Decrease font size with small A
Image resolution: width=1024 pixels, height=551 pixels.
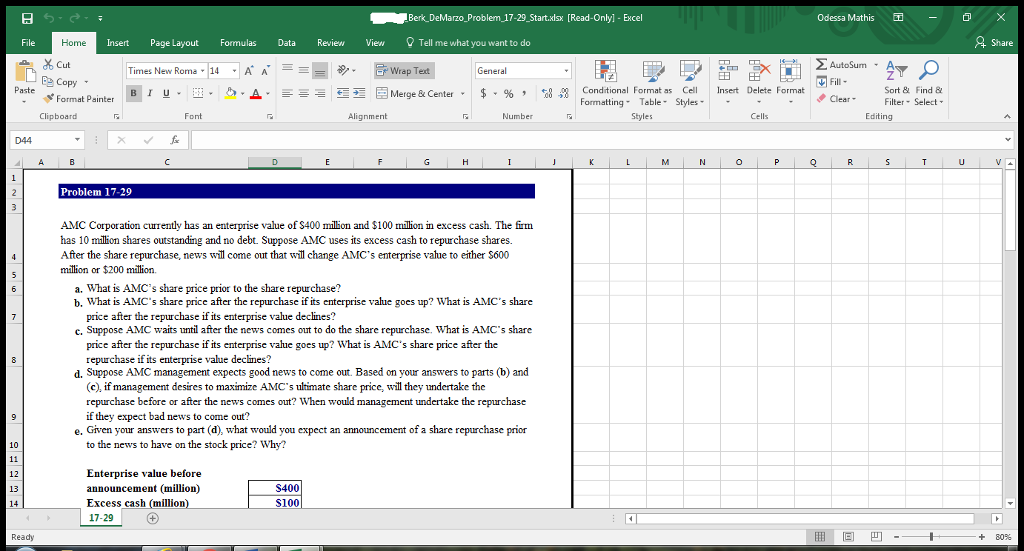(264, 71)
